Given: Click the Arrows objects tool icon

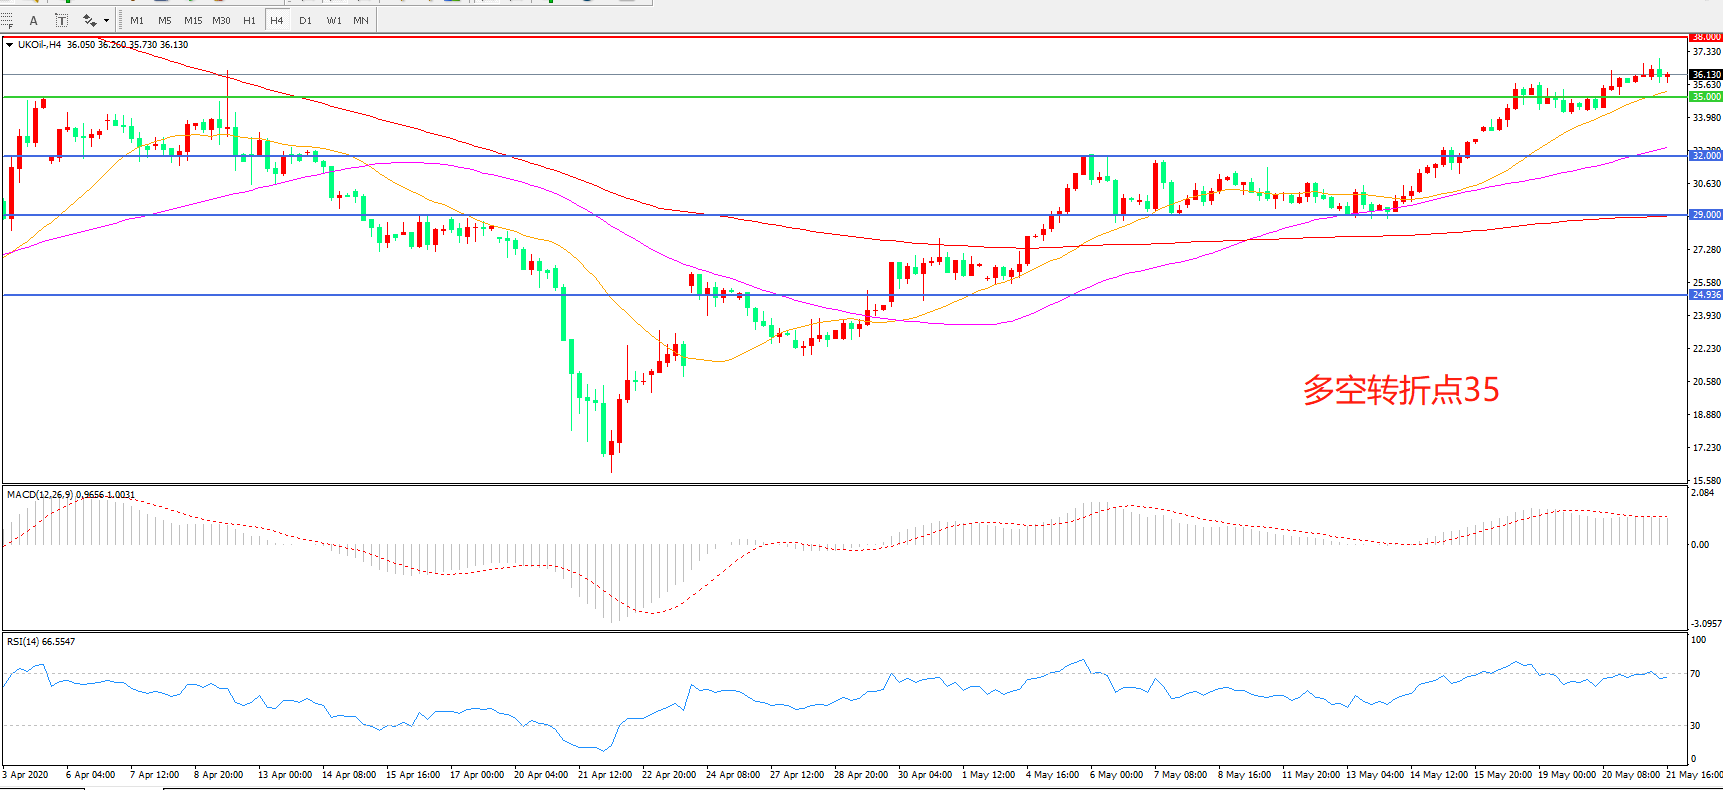Looking at the screenshot, I should point(89,20).
